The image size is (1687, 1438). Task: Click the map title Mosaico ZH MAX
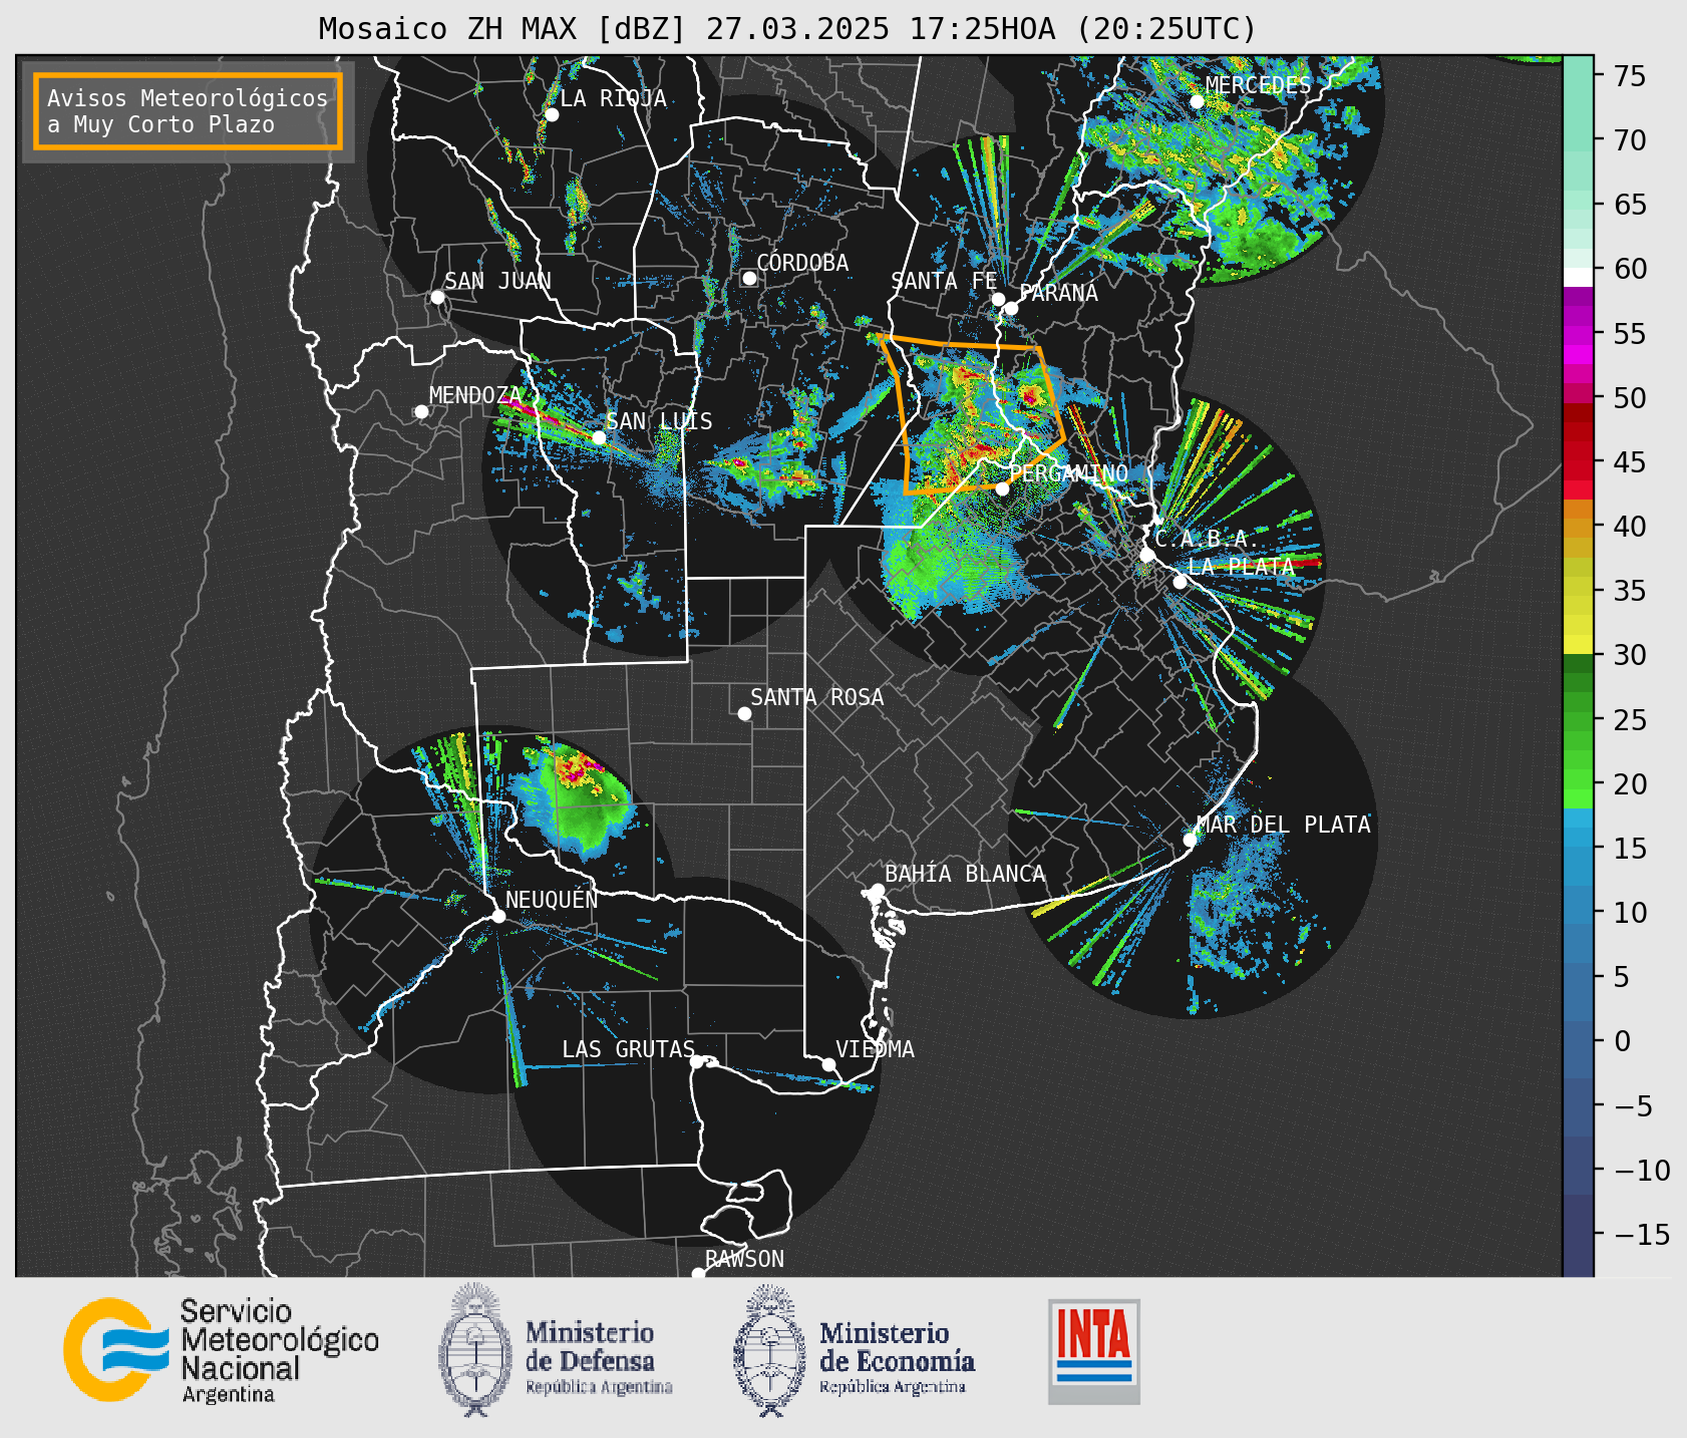tap(787, 28)
